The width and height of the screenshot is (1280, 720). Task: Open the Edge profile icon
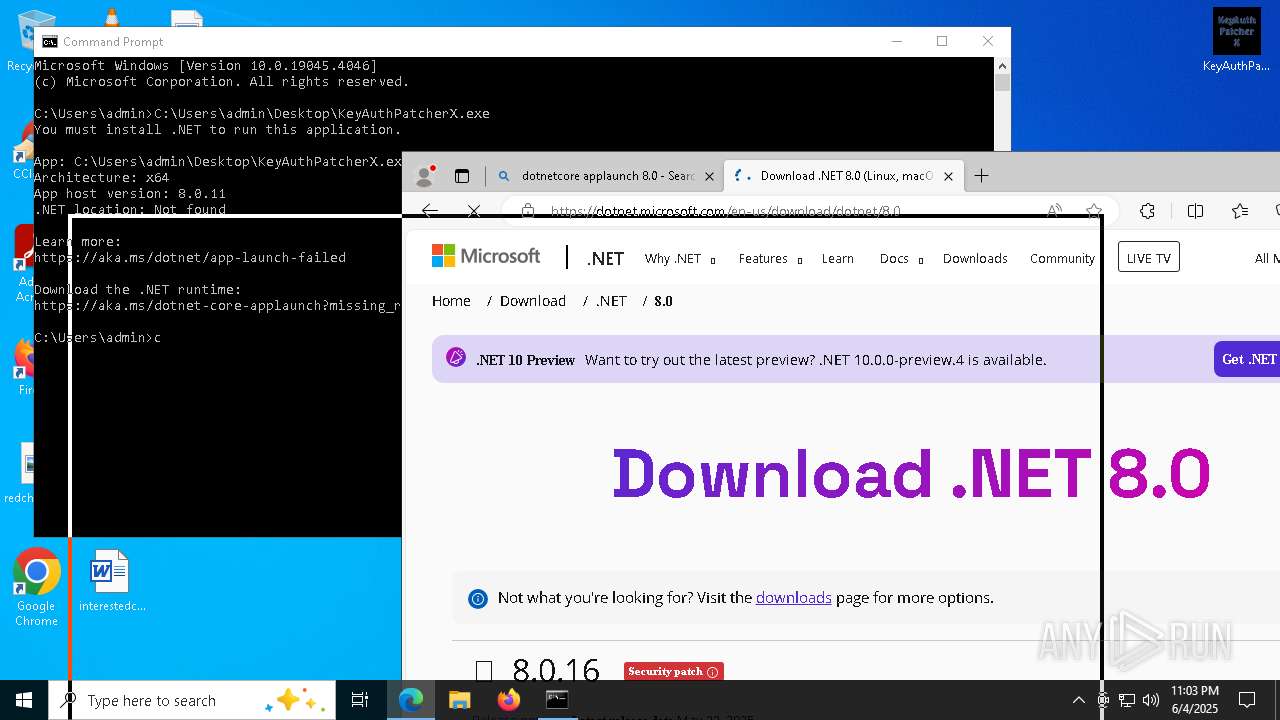click(x=426, y=176)
